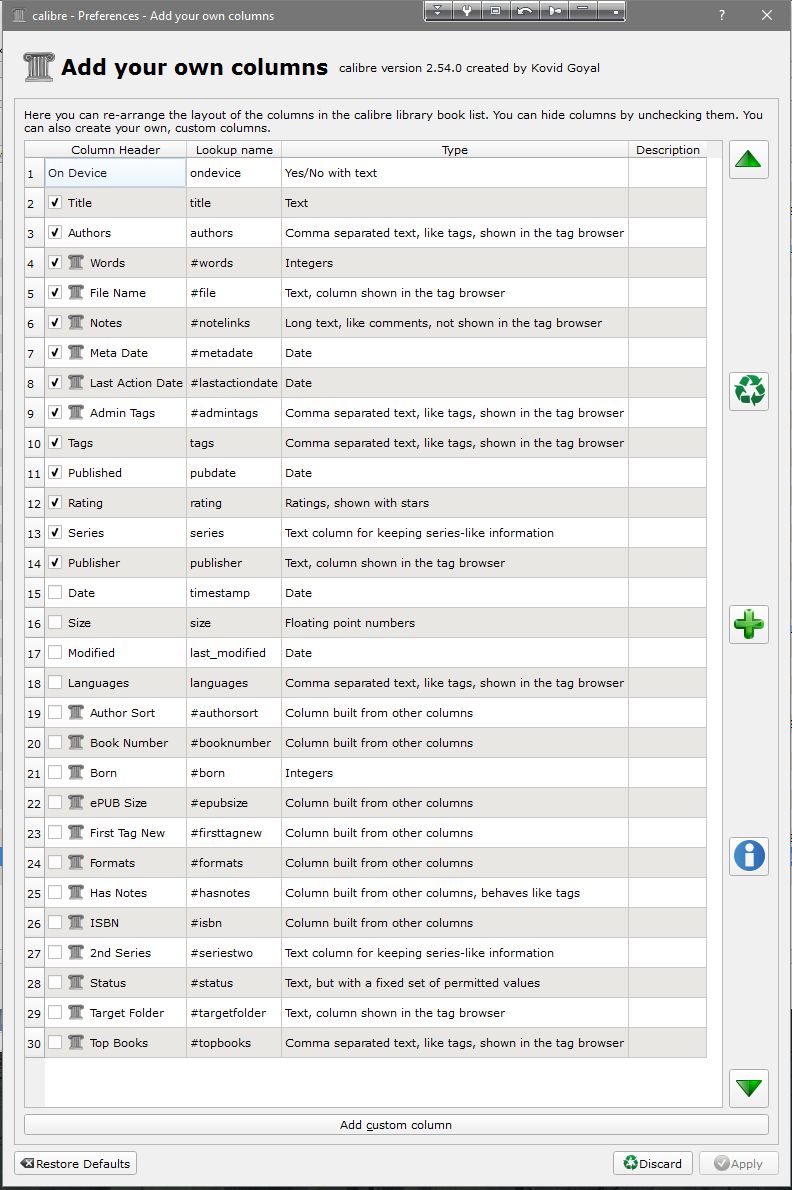Click the Restore Defaults button
This screenshot has width=792, height=1190.
point(75,1163)
